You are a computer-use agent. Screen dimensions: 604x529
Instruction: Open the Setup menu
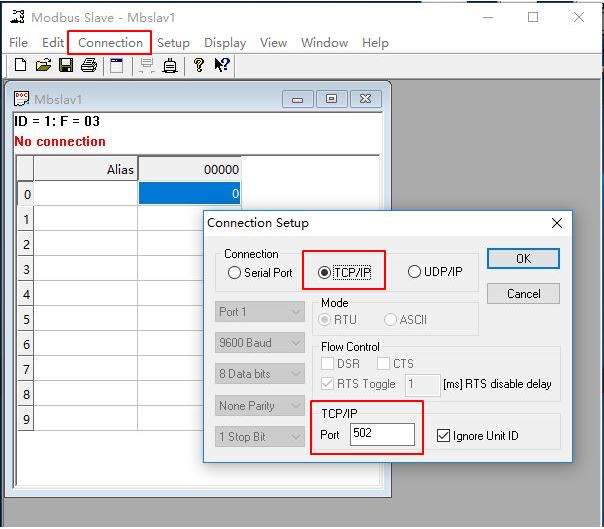click(173, 42)
